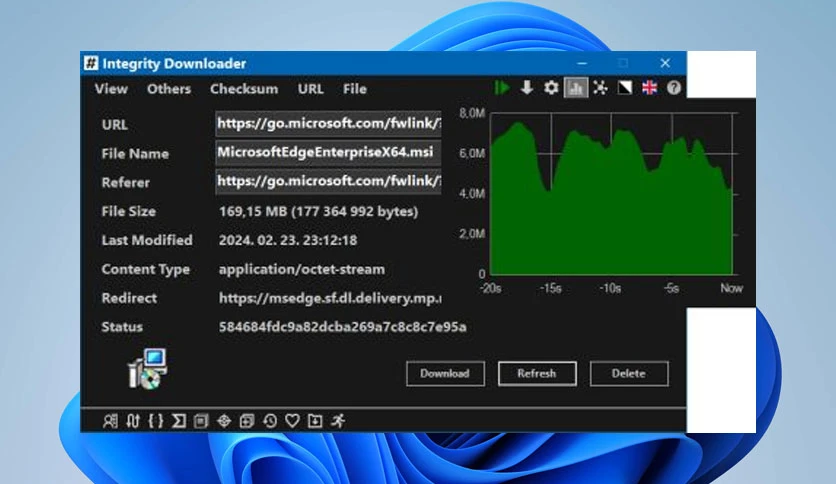Close the Integrity Downloader window

[x=665, y=63]
